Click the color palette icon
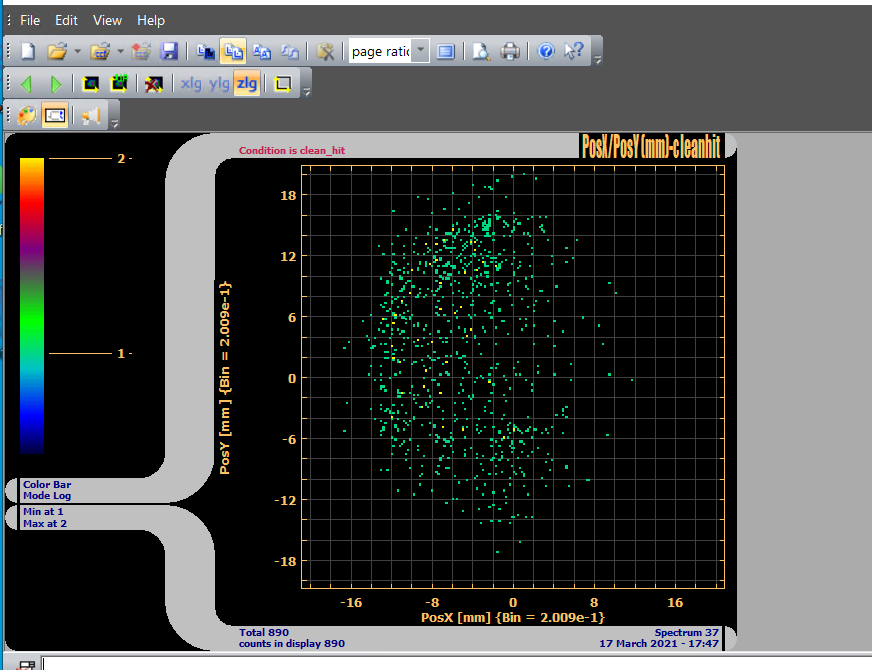 click(x=27, y=116)
